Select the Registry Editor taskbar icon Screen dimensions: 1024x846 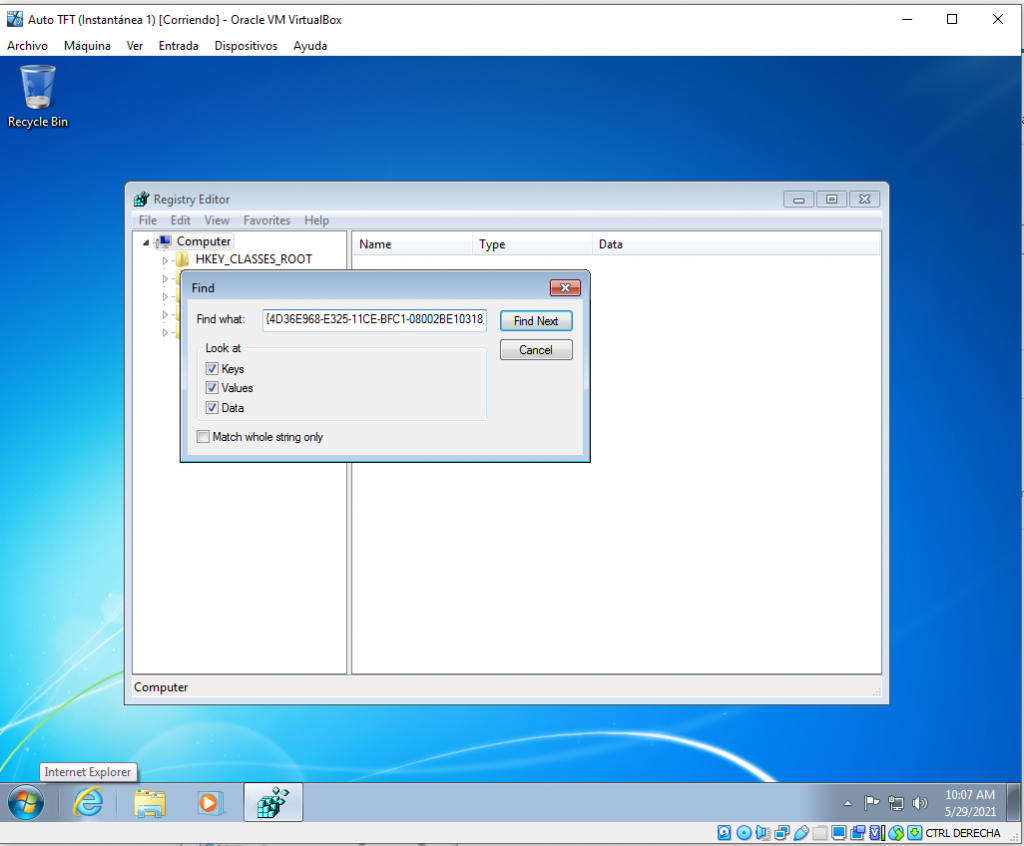point(272,802)
